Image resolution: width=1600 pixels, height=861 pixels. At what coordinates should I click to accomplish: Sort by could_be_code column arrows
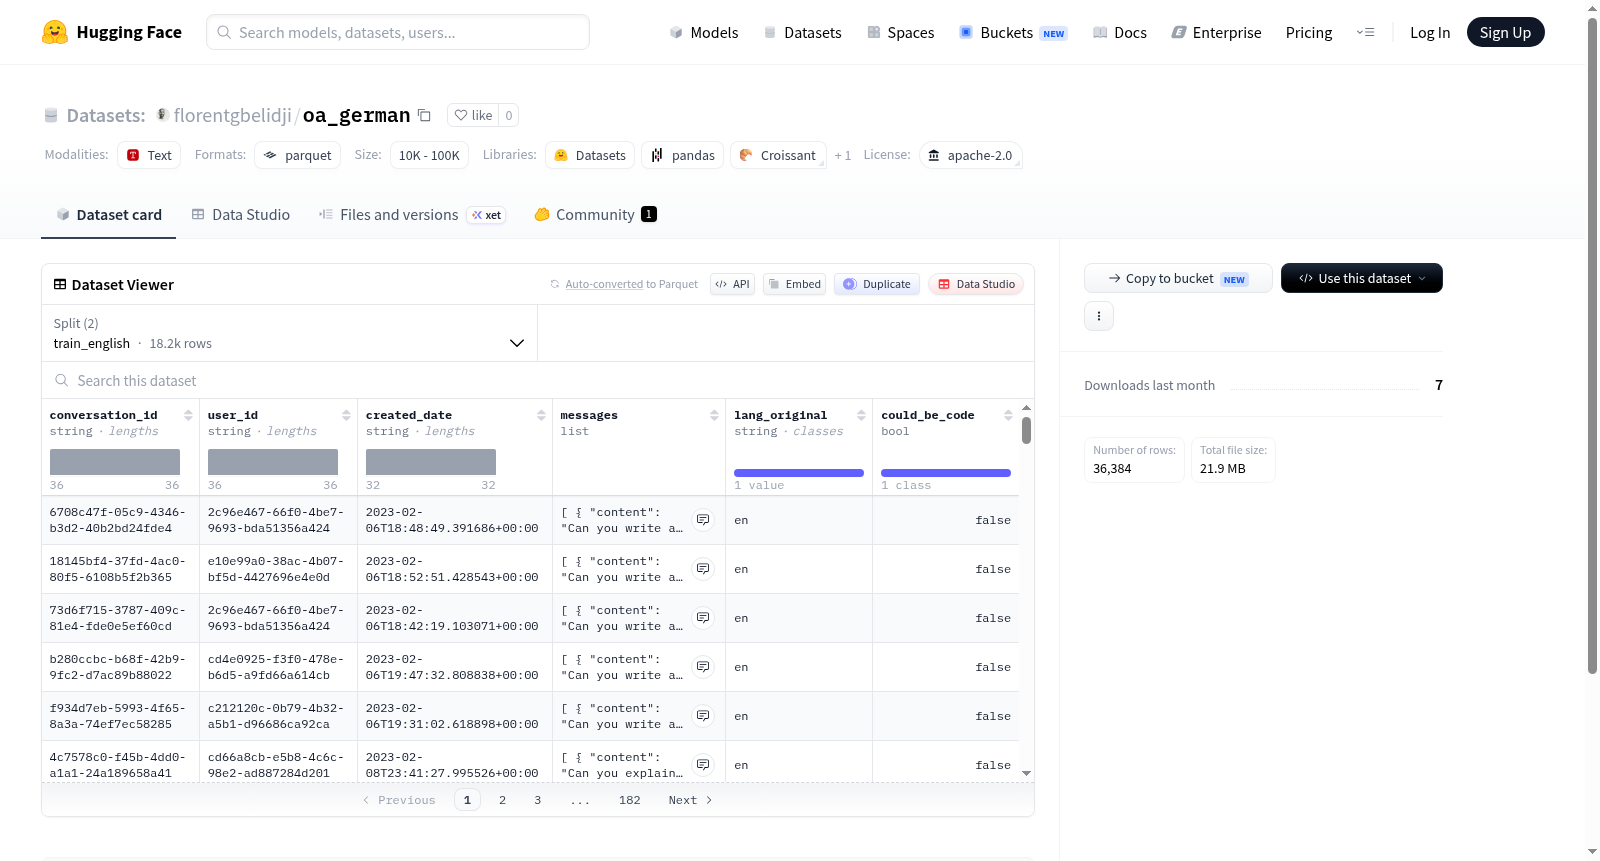point(1008,415)
